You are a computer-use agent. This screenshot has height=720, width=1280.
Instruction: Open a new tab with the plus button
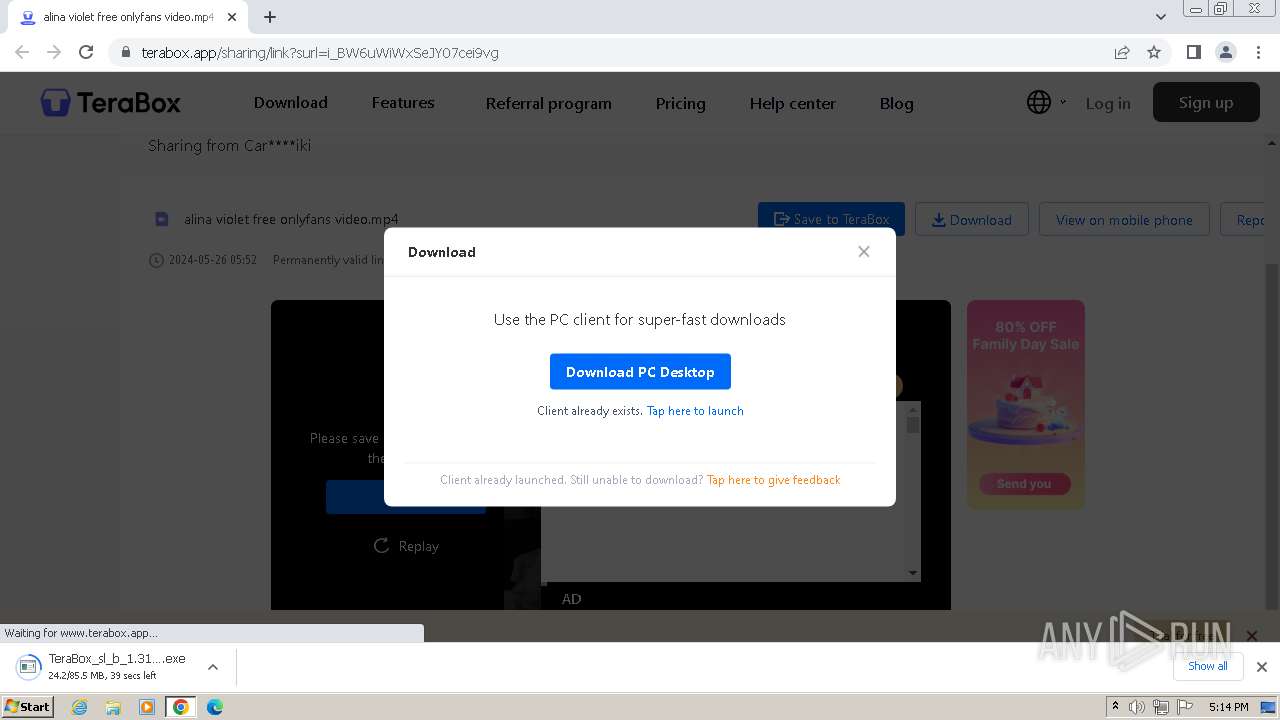(x=270, y=17)
